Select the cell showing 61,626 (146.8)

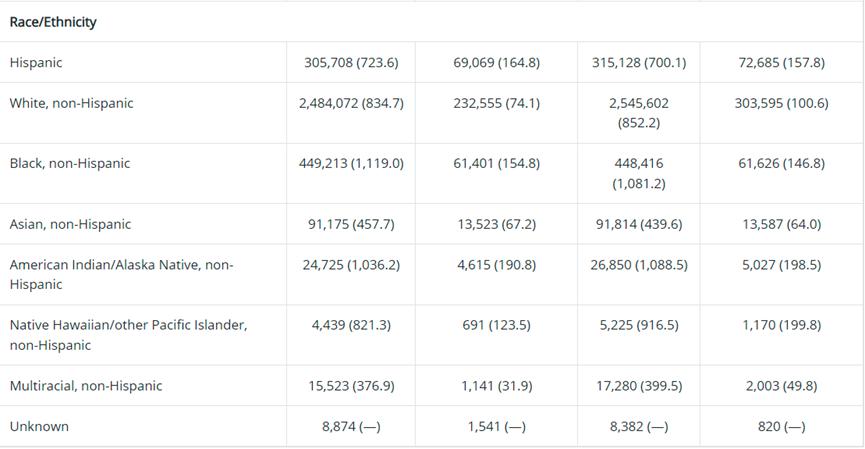coord(781,163)
